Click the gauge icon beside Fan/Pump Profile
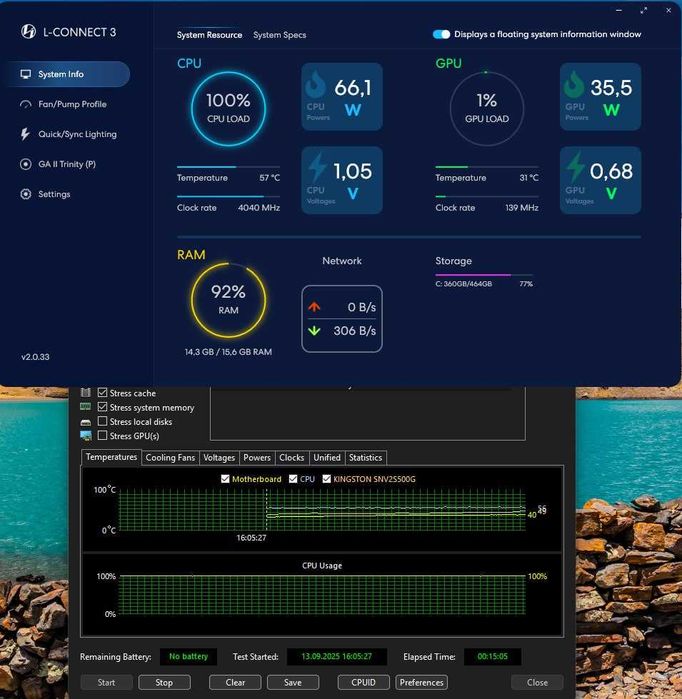 click(26, 104)
